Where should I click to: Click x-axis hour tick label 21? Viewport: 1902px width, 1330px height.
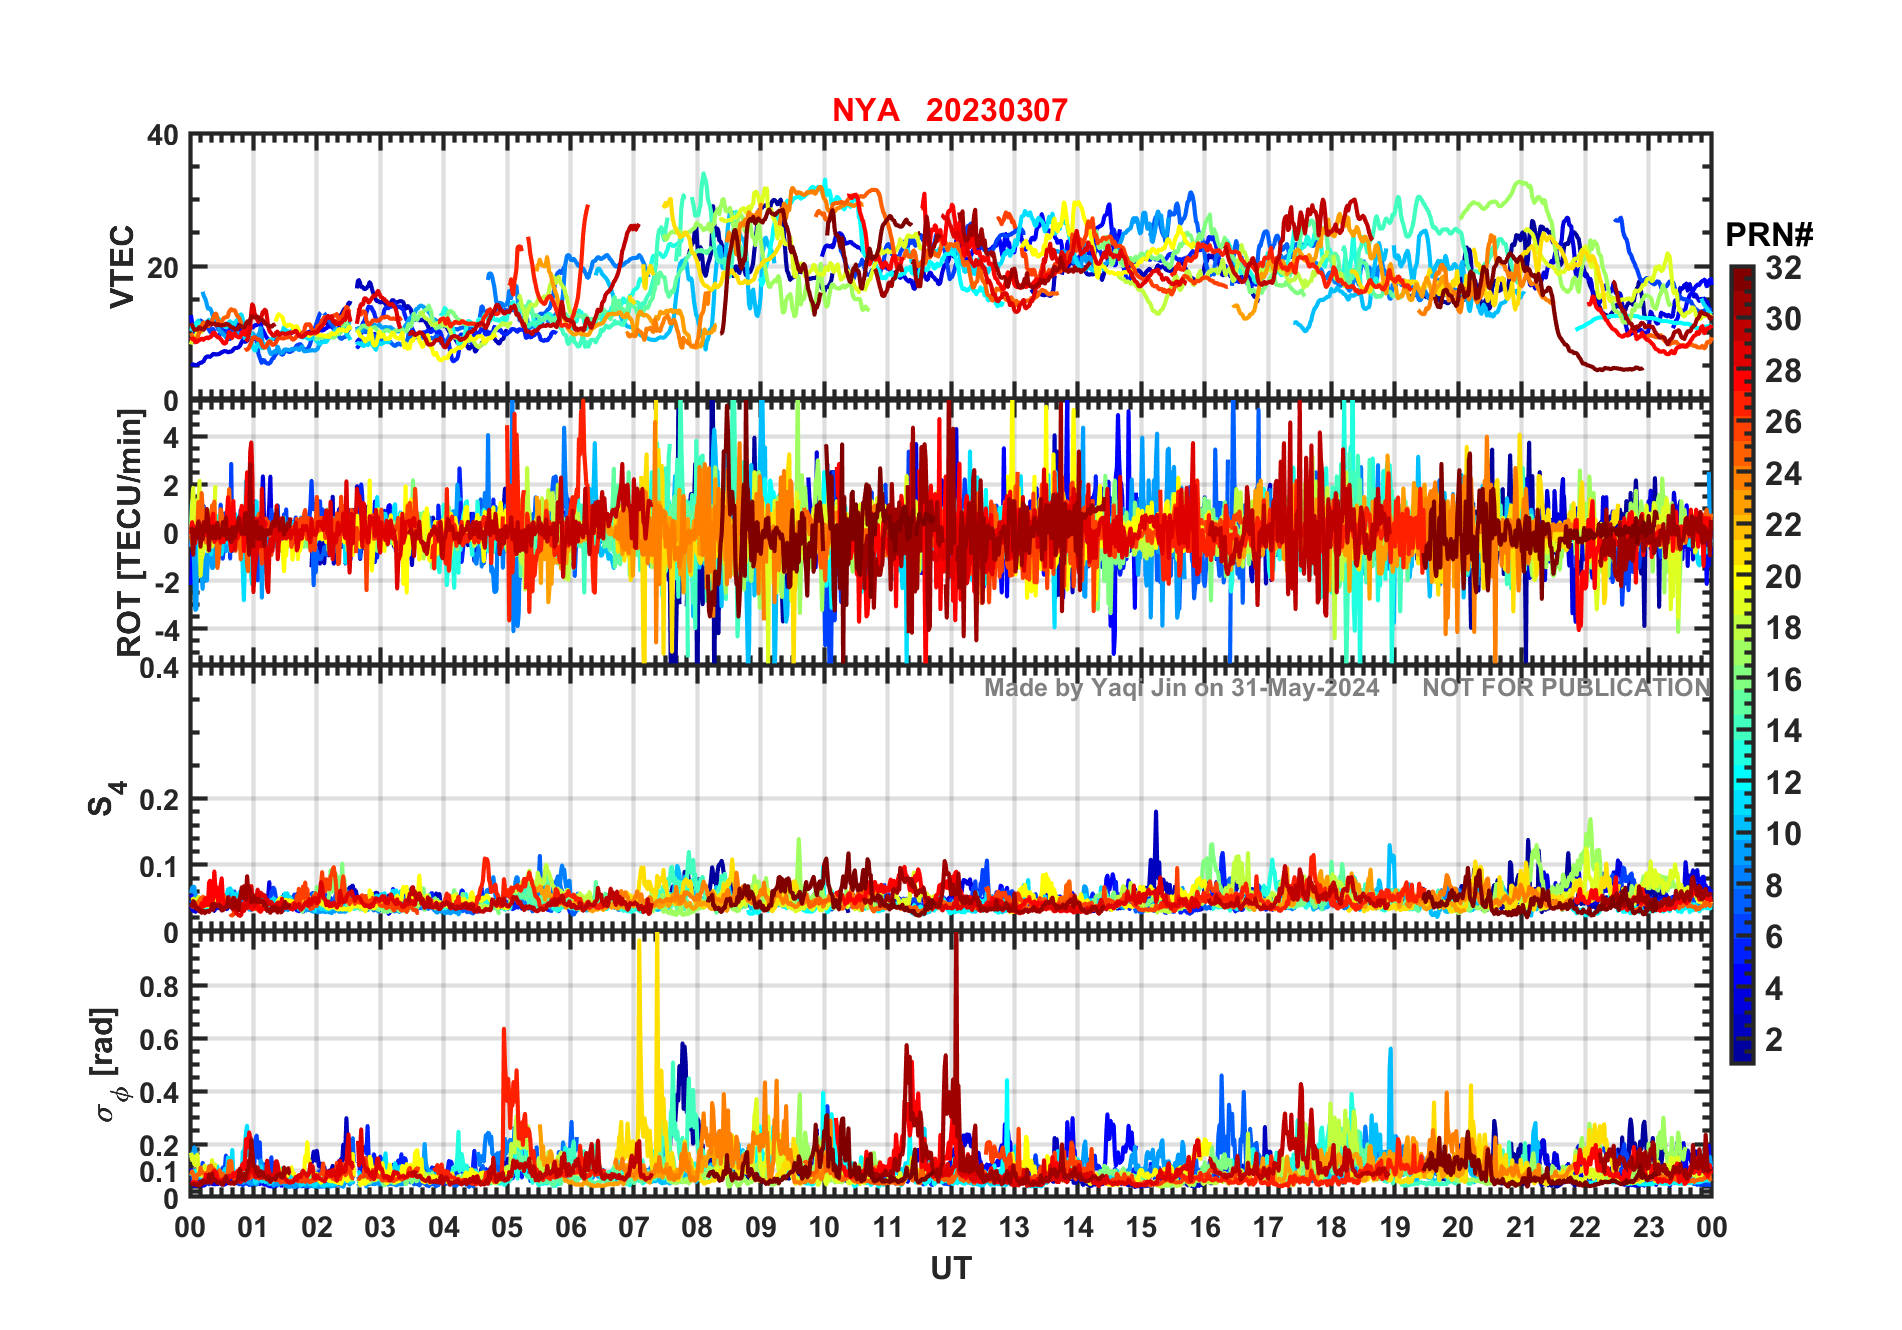[1522, 1227]
